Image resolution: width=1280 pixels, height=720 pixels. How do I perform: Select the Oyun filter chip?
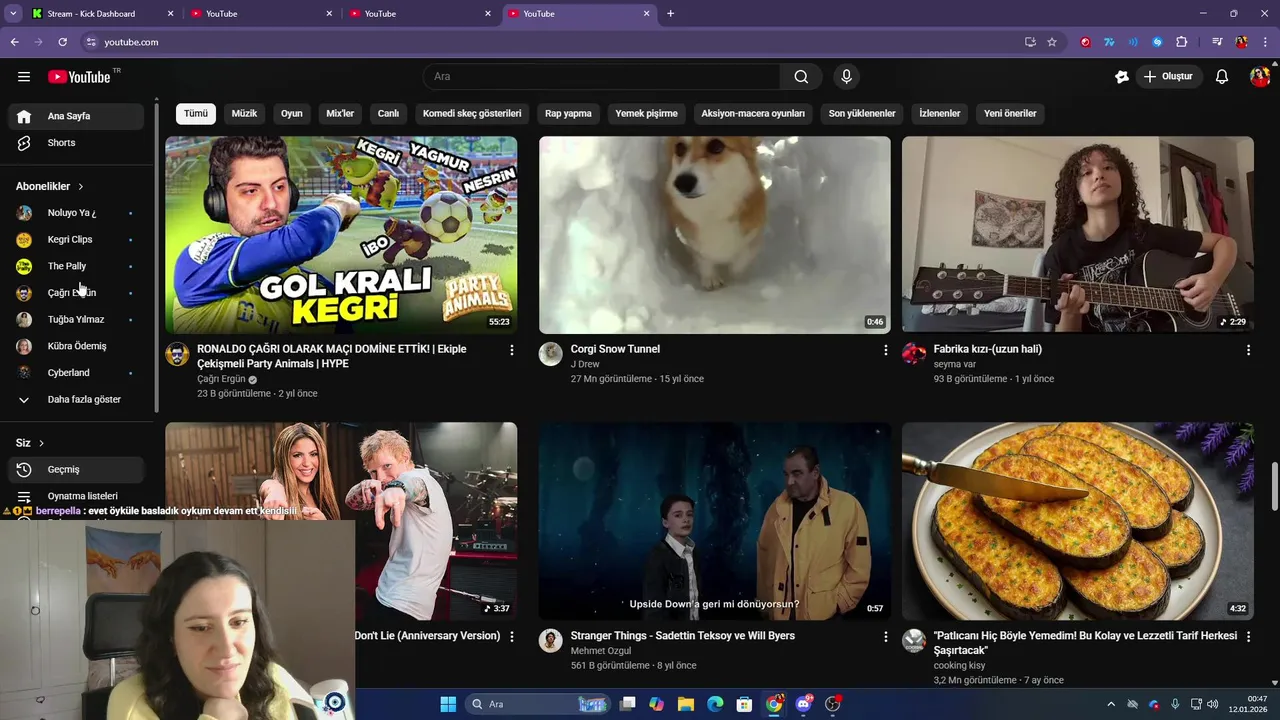coord(292,114)
